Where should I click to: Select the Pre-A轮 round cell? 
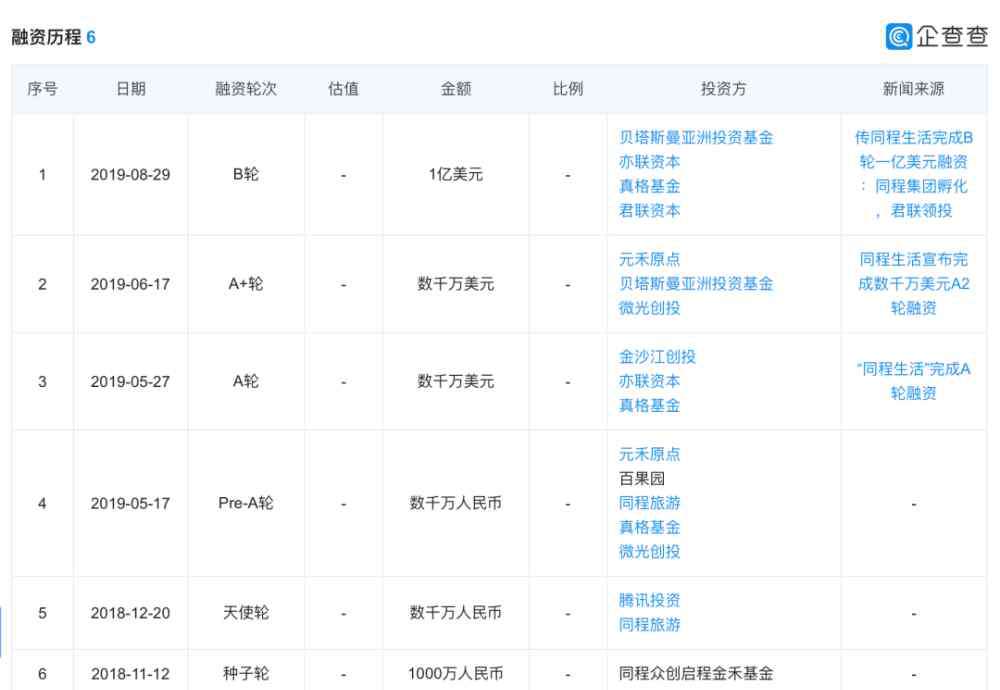[x=246, y=503]
